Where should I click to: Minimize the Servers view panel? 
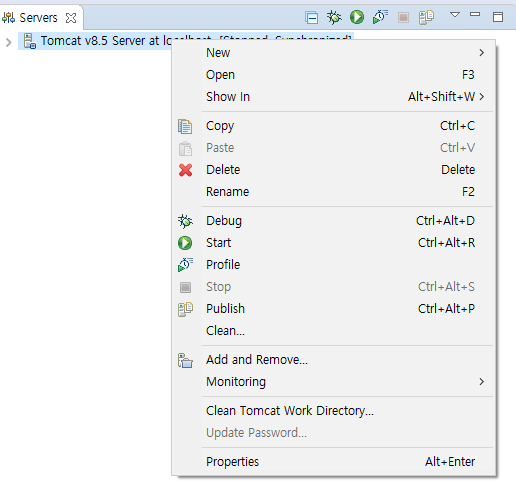[x=475, y=14]
